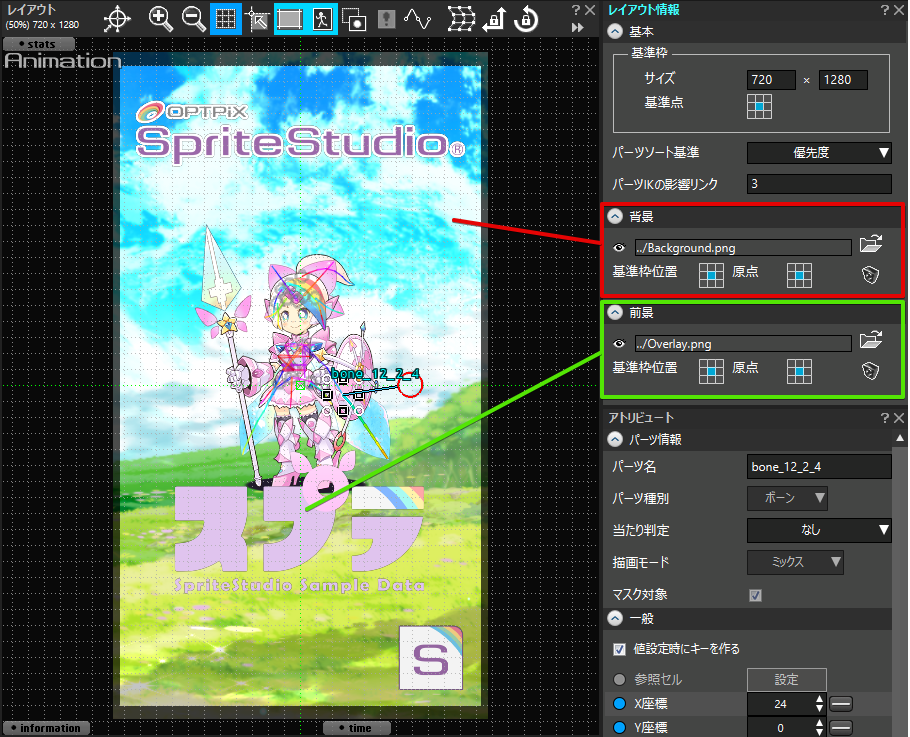Set 背景 原点 anchor grid

799,275
